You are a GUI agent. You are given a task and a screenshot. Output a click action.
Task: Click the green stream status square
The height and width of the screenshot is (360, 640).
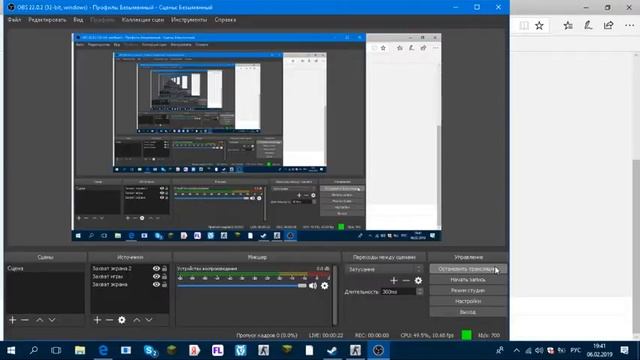point(466,335)
